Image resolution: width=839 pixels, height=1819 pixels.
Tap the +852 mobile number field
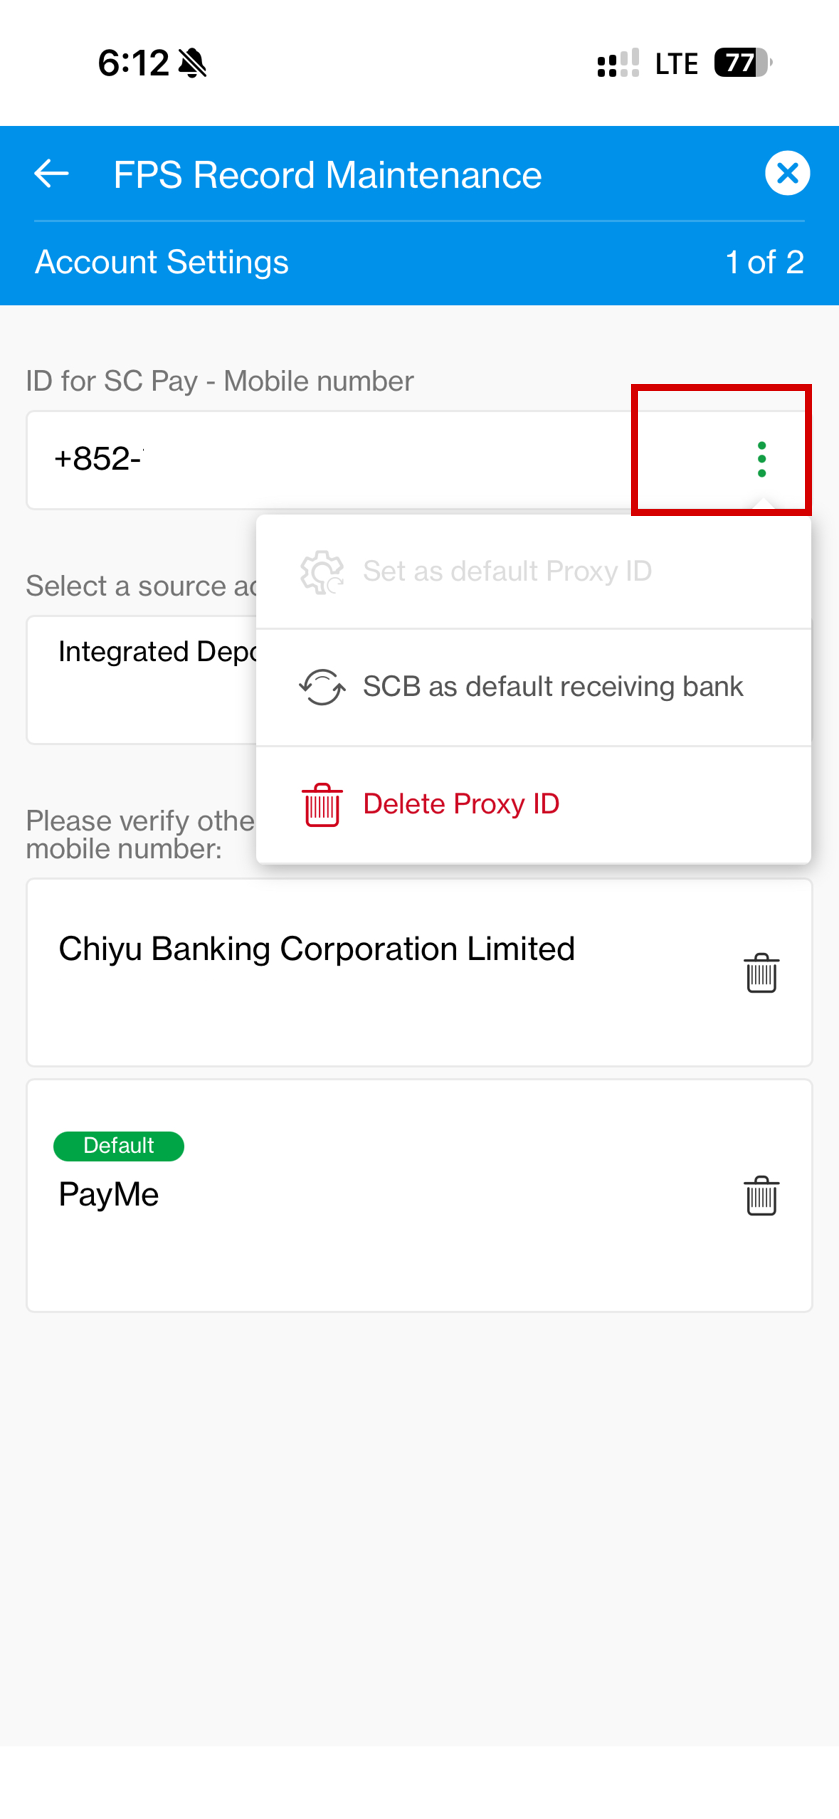(x=300, y=459)
